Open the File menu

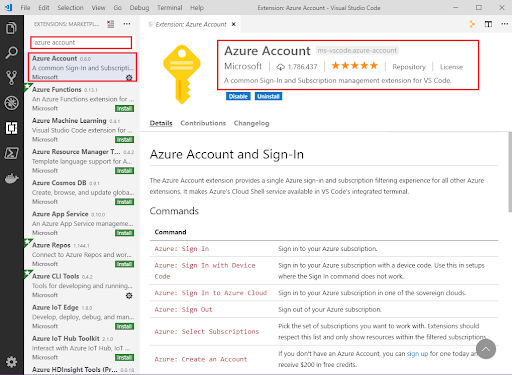(x=25, y=7)
